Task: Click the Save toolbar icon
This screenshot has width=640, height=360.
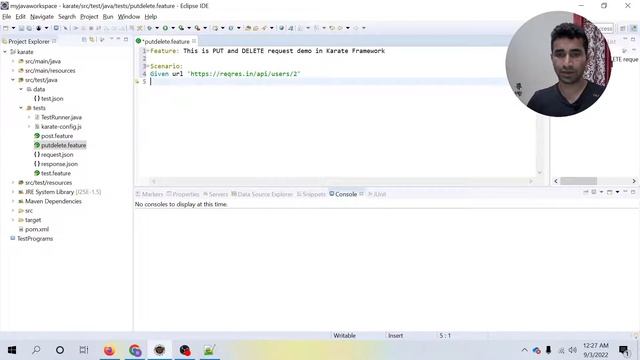Action: click(22, 28)
